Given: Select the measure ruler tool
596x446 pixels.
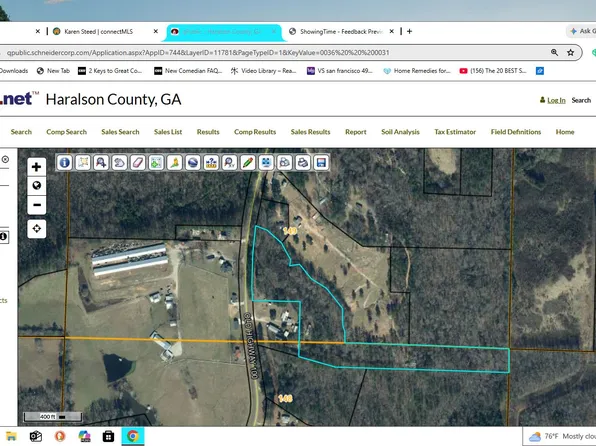Looking at the screenshot, I should pos(211,163).
